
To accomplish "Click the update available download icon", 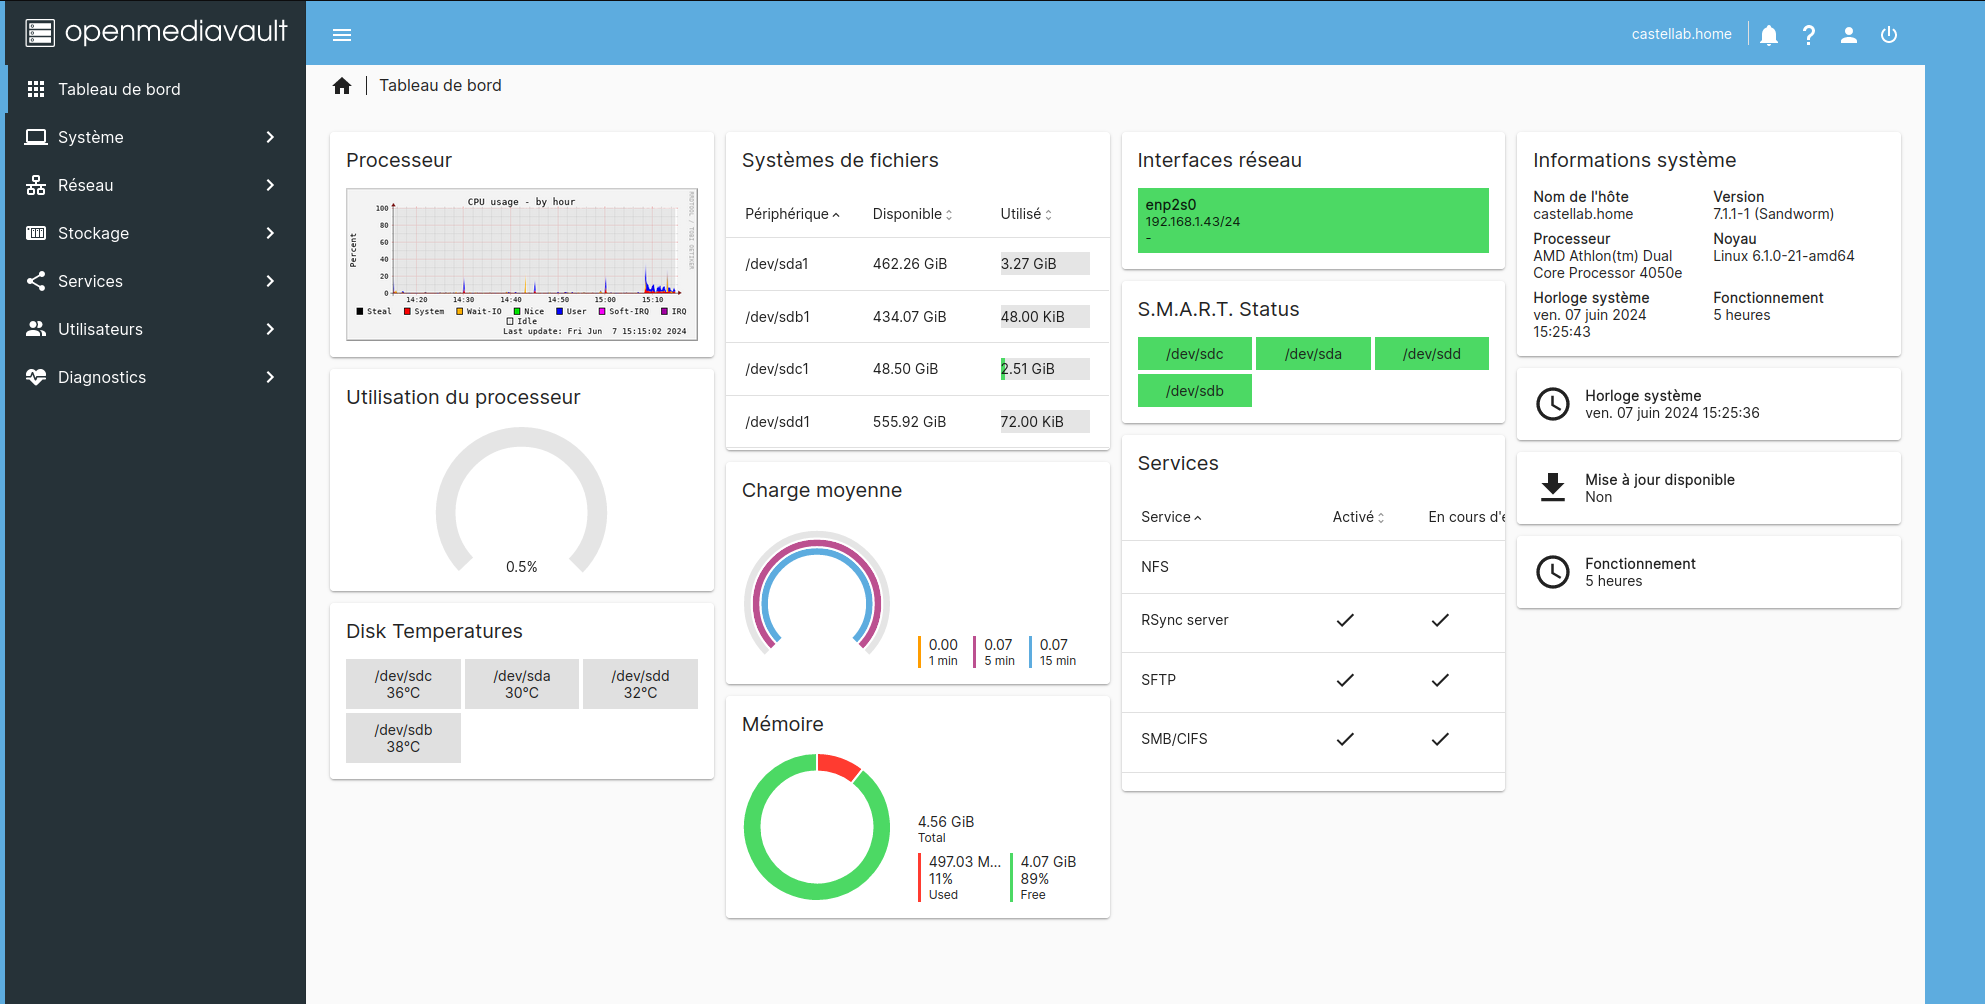I will point(1553,488).
